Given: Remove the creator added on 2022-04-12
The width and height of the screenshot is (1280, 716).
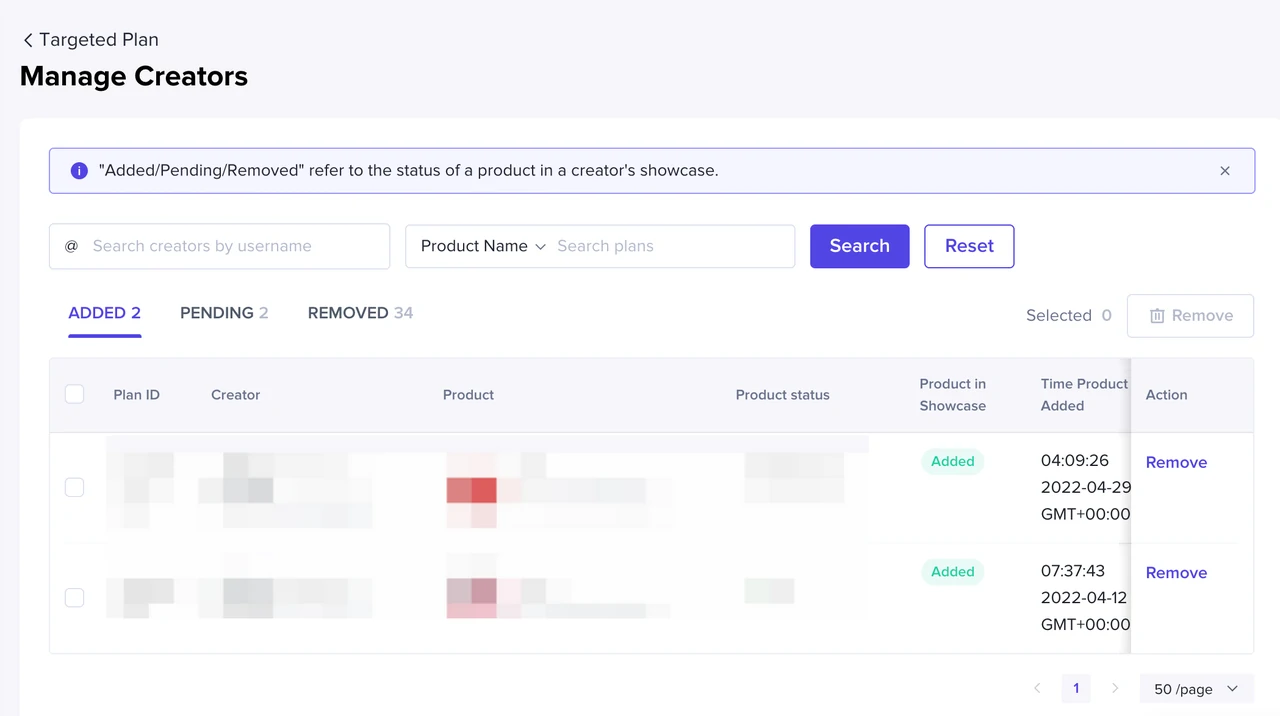Looking at the screenshot, I should 1176,572.
